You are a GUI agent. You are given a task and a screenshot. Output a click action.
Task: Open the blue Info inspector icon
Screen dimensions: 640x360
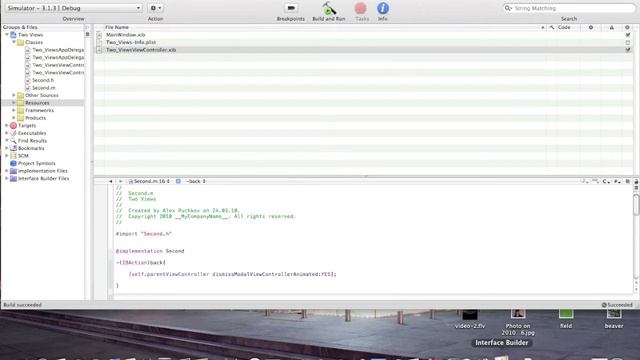[x=382, y=8]
